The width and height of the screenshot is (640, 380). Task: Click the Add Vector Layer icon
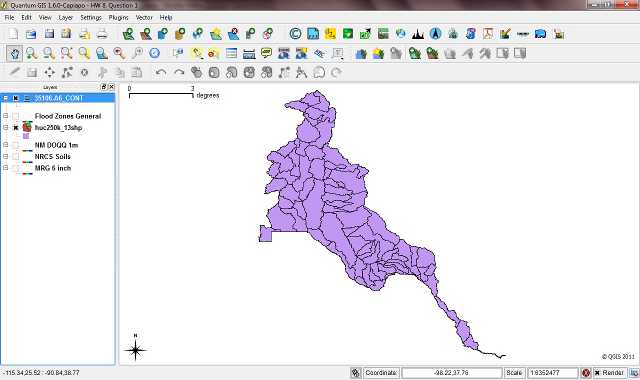pyautogui.click(x=128, y=34)
